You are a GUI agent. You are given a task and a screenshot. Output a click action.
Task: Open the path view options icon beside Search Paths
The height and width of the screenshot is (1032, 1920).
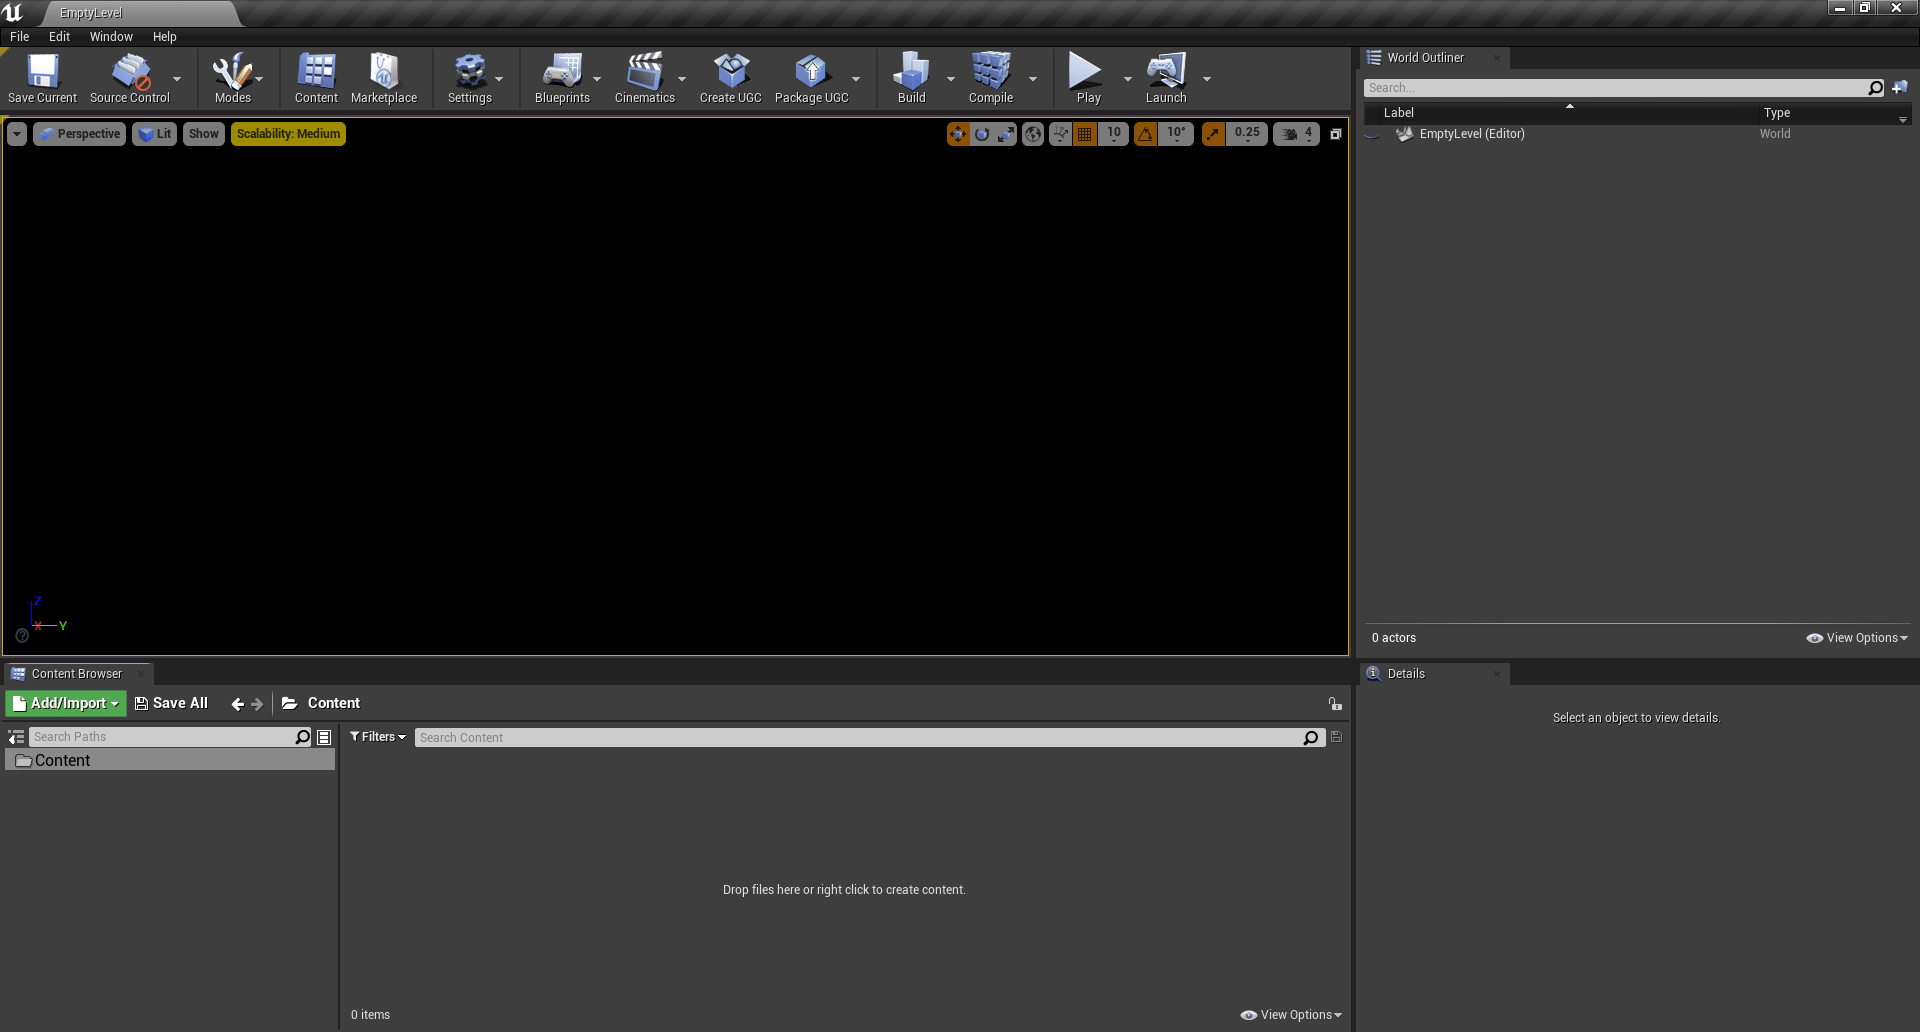[324, 737]
